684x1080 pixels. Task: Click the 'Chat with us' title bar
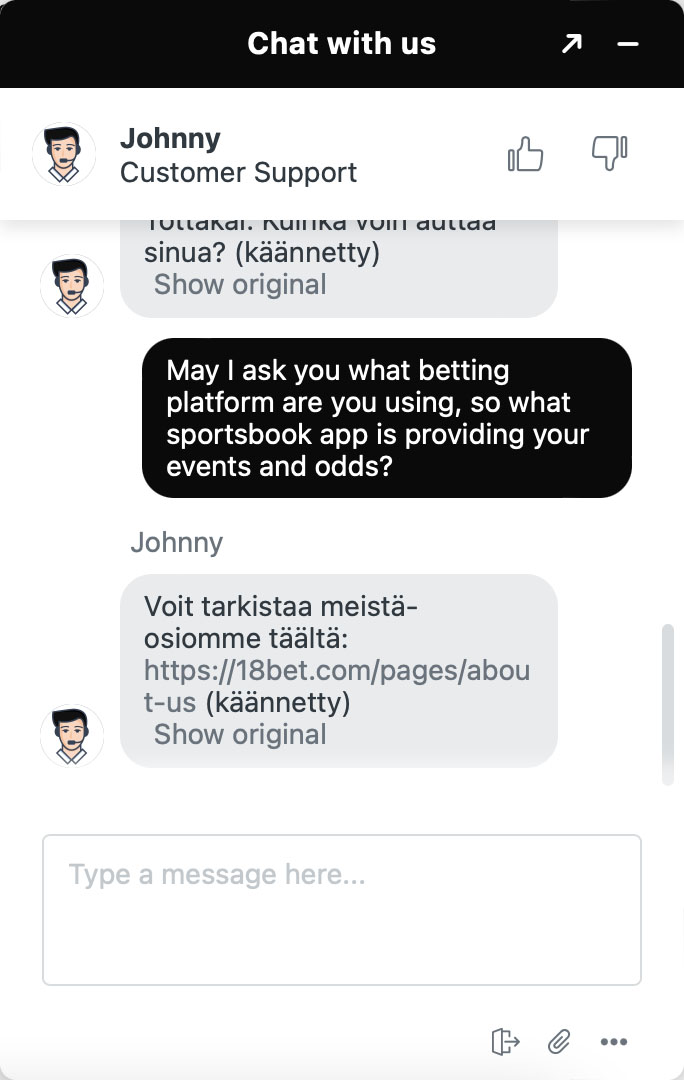[342, 43]
